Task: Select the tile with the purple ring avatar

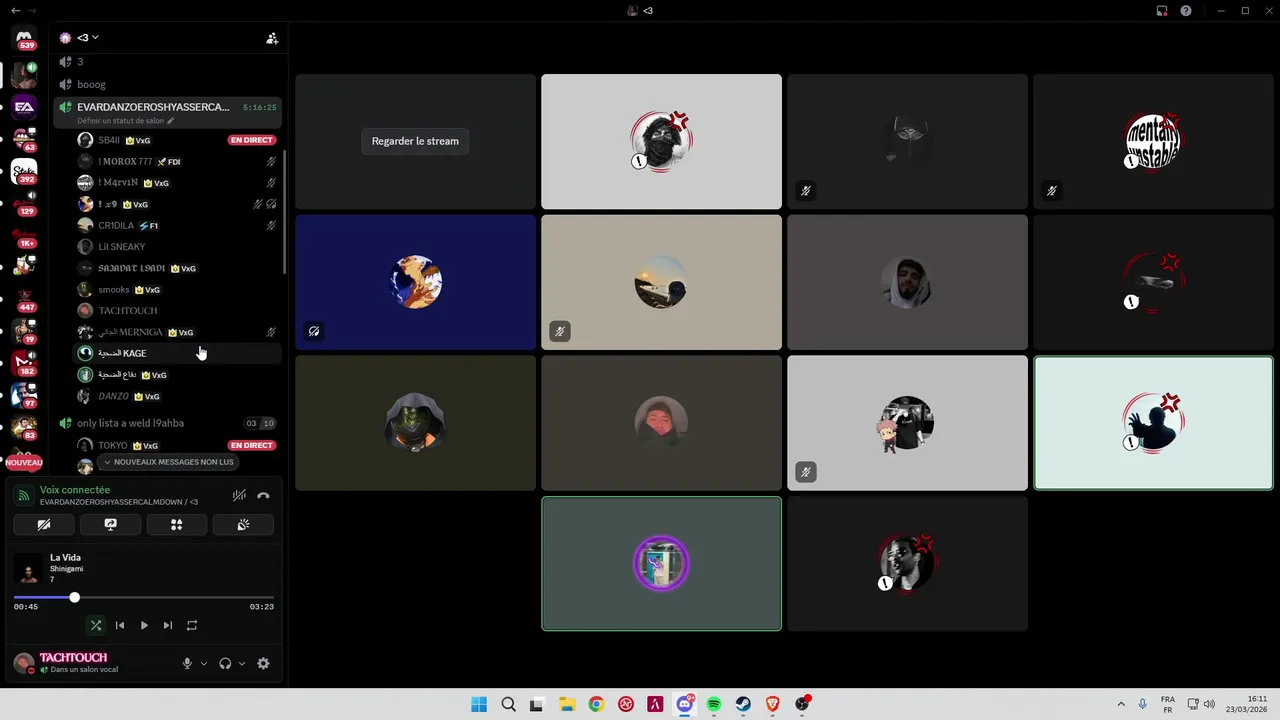Action: coord(661,564)
